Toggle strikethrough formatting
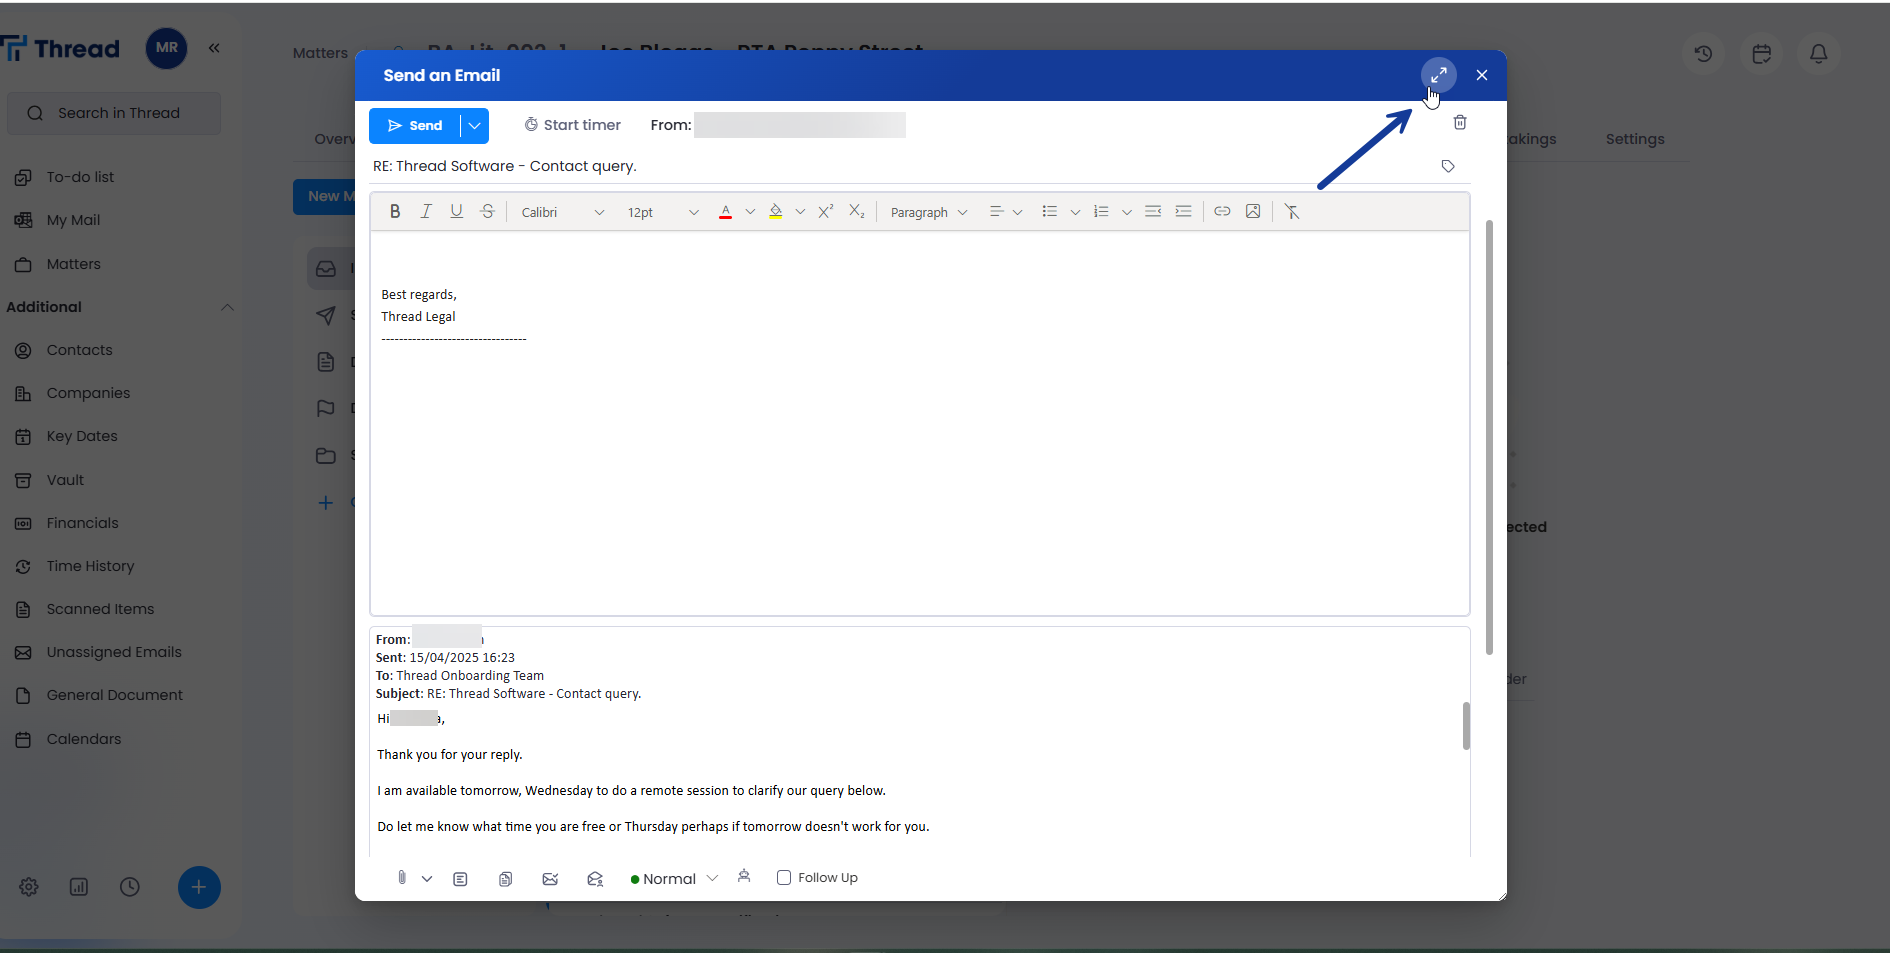Screen dimensions: 1890x953 (x=487, y=211)
